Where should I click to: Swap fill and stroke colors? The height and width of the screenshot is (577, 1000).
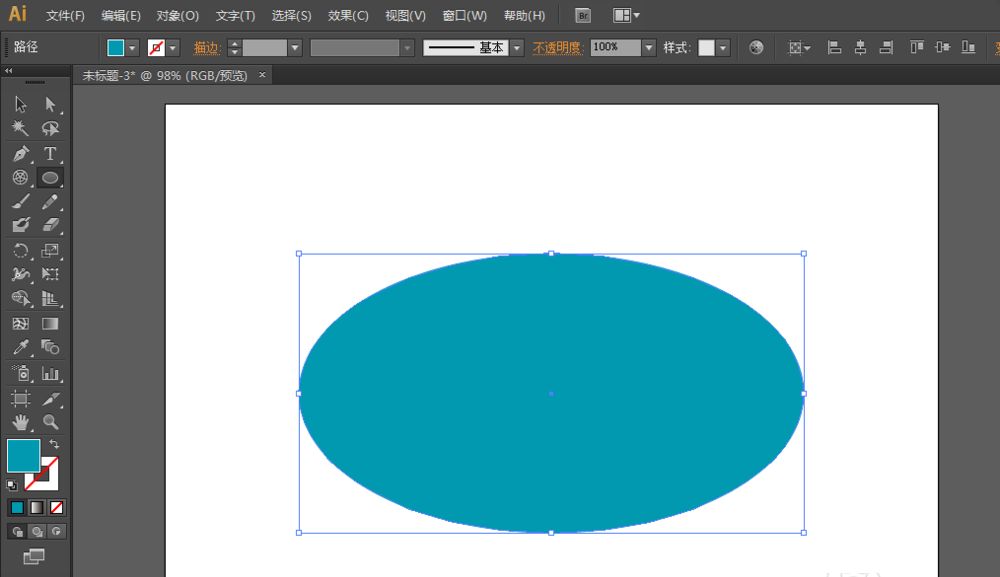pos(54,444)
